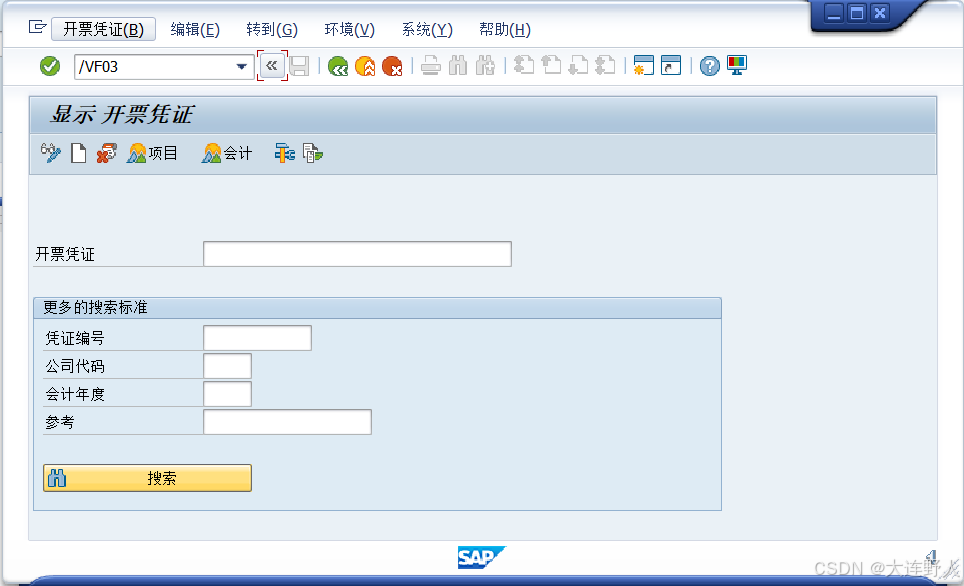Click the red Cancel icon
This screenshot has height=586, width=964.
pyautogui.click(x=392, y=66)
